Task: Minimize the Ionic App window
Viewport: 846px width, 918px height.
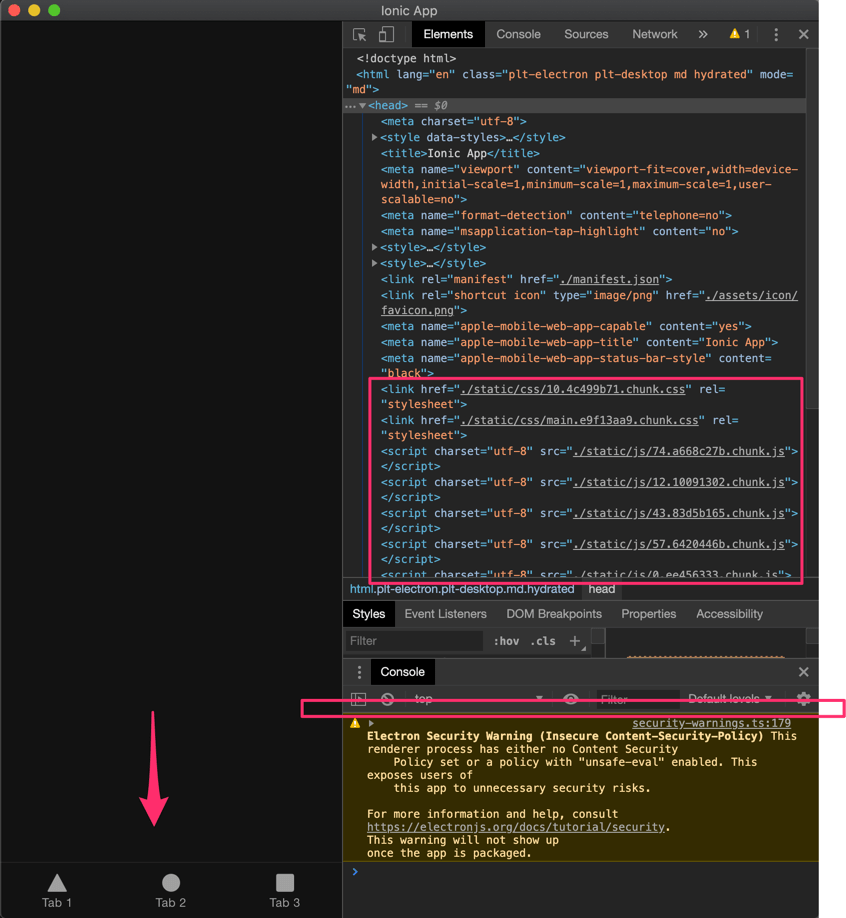Action: point(34,10)
